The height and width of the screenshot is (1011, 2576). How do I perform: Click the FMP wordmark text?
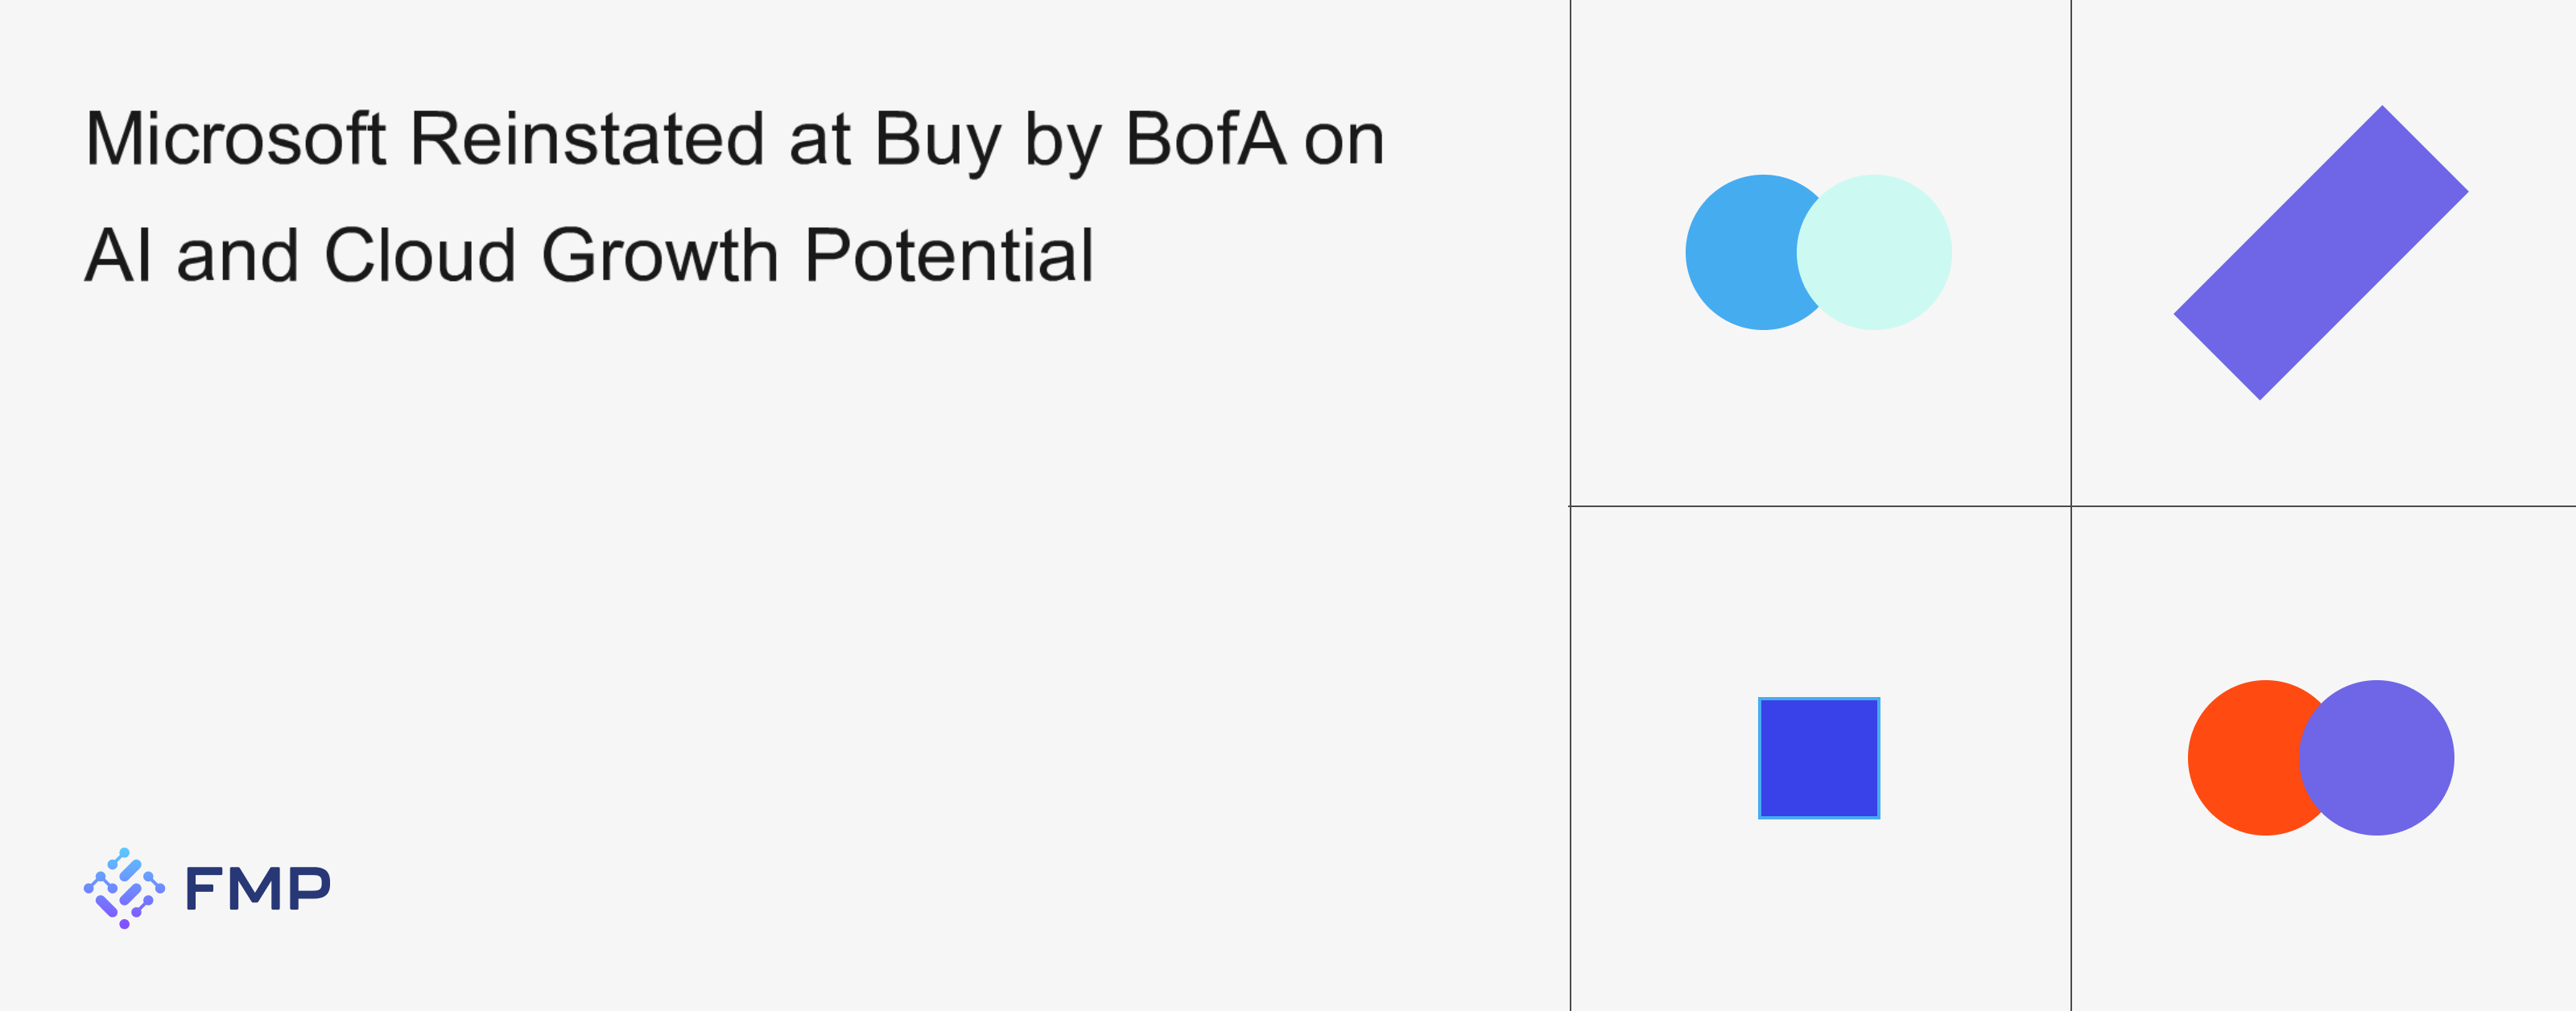[258, 888]
